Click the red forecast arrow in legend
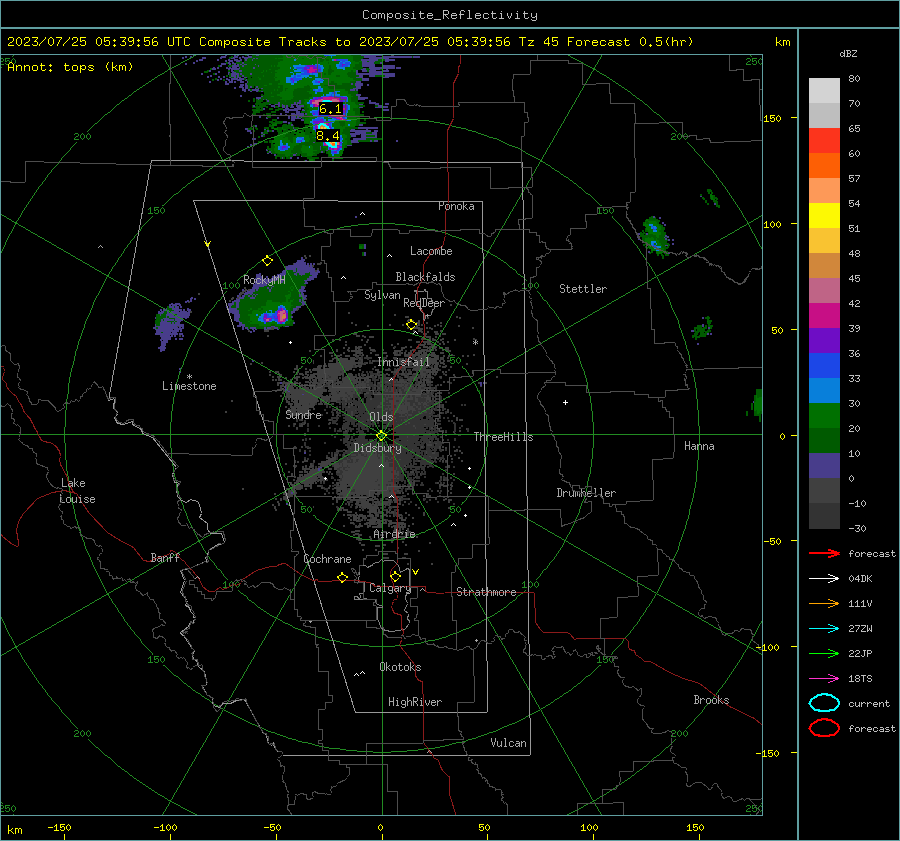Image resolution: width=900 pixels, height=841 pixels. pyautogui.click(x=824, y=553)
